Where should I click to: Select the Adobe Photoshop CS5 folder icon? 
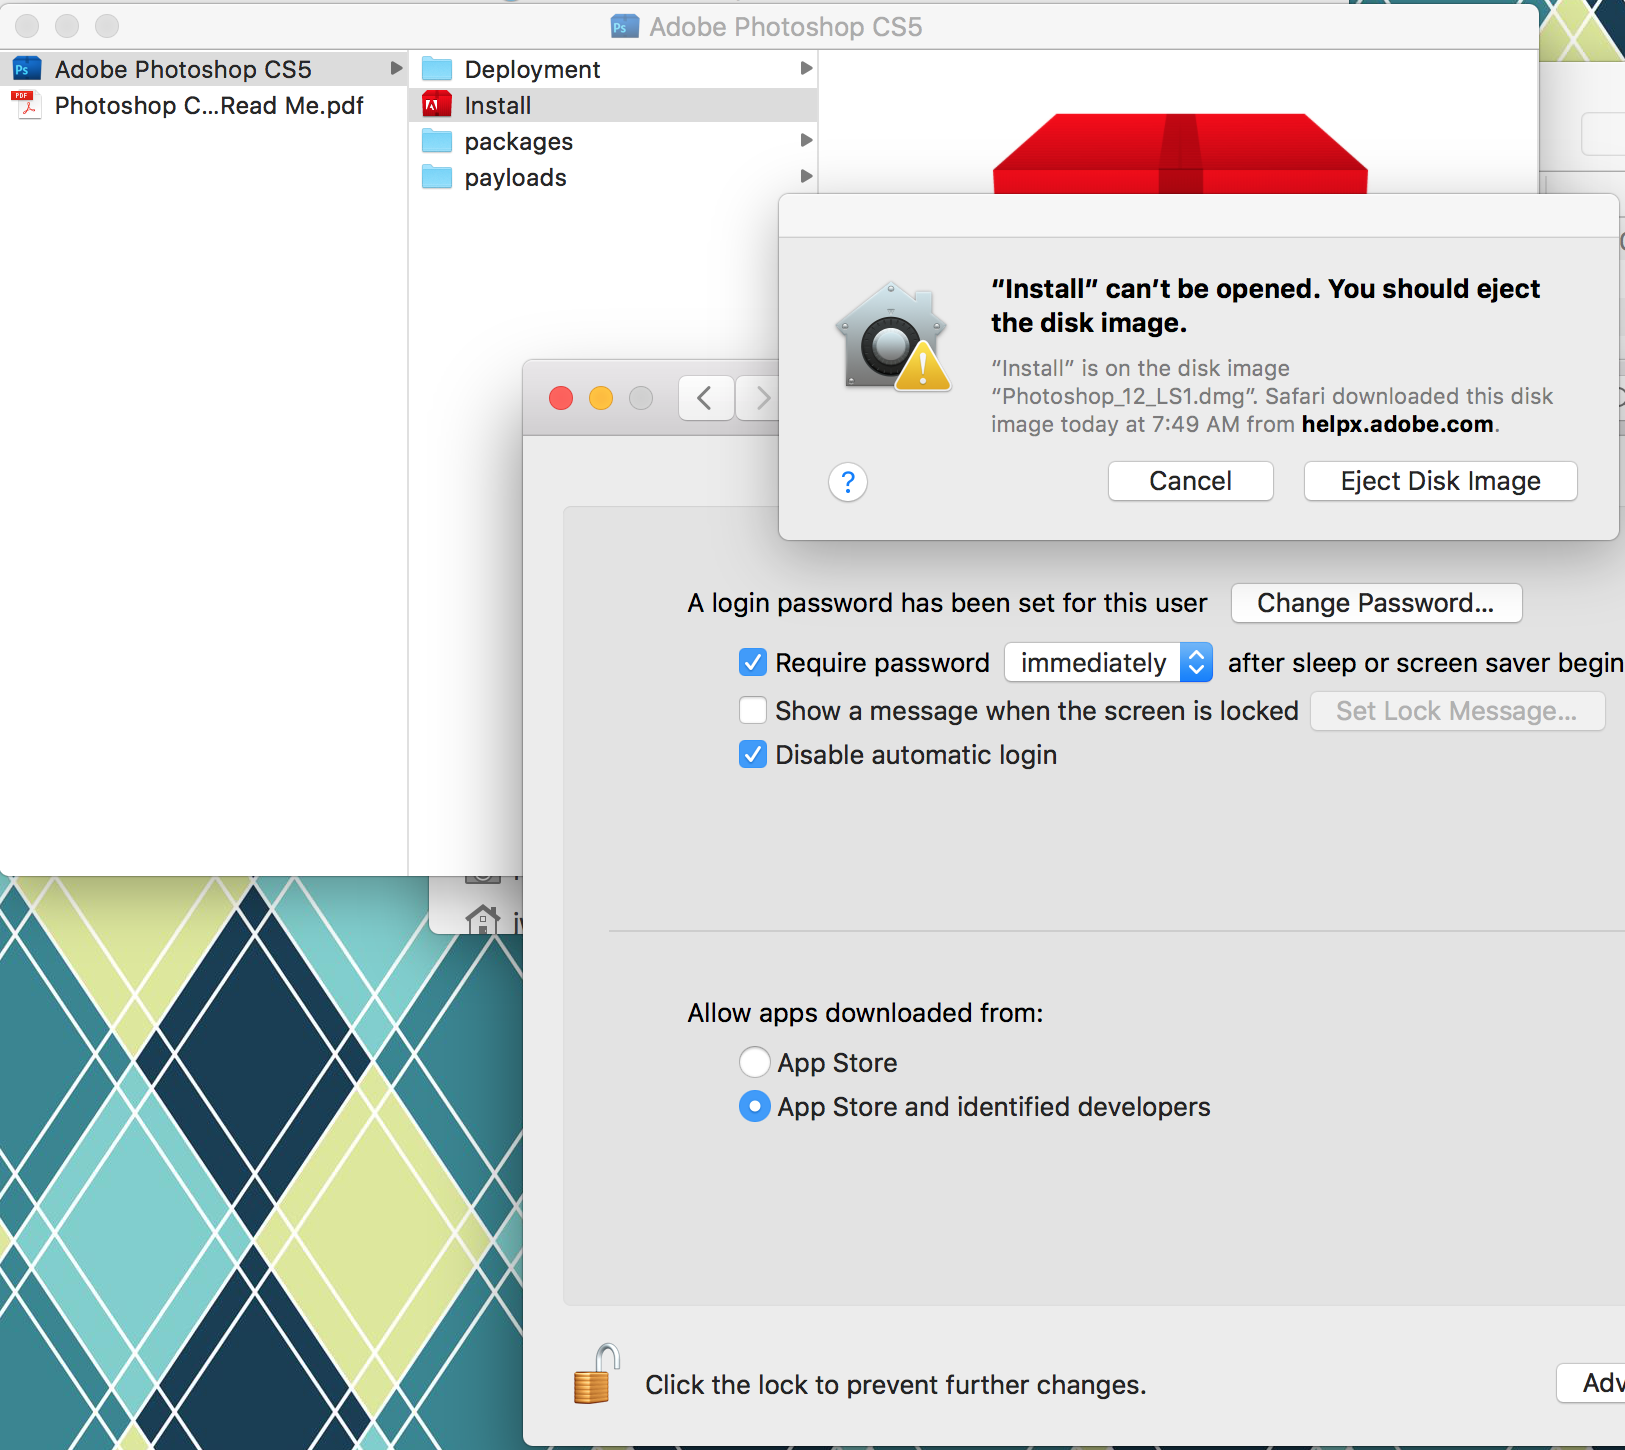point(26,69)
